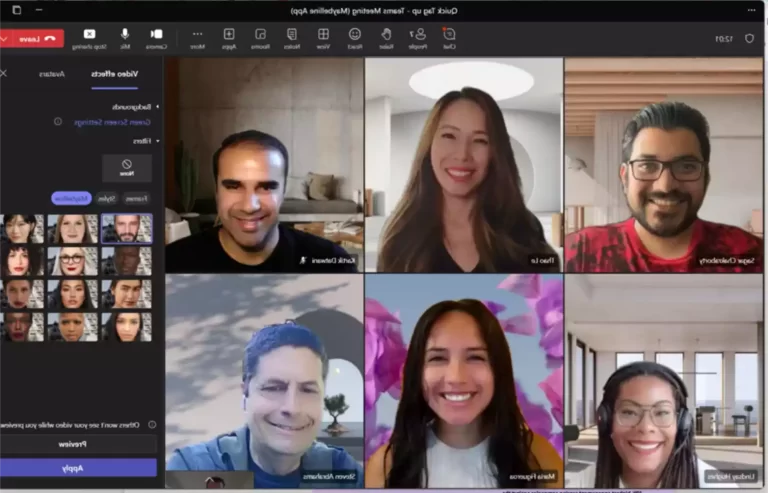Select the short curly hair red lips look
The height and width of the screenshot is (493, 768).
coord(22,261)
